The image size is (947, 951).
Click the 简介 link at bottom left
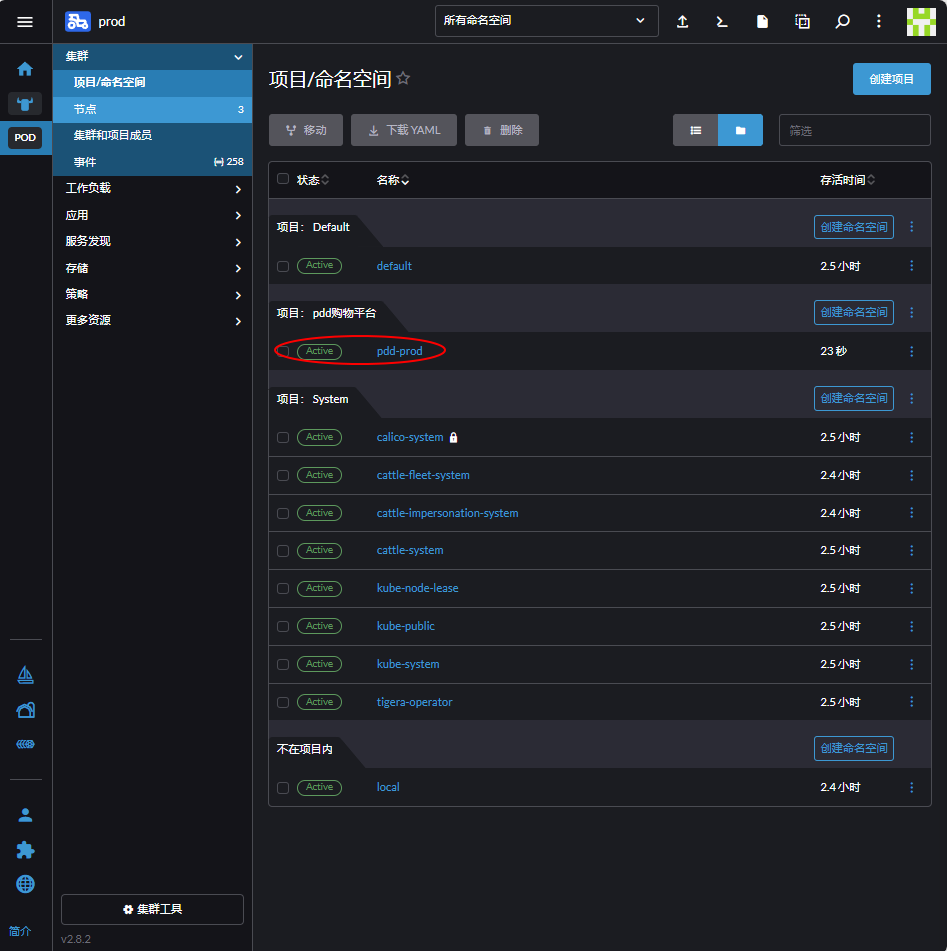pyautogui.click(x=20, y=931)
